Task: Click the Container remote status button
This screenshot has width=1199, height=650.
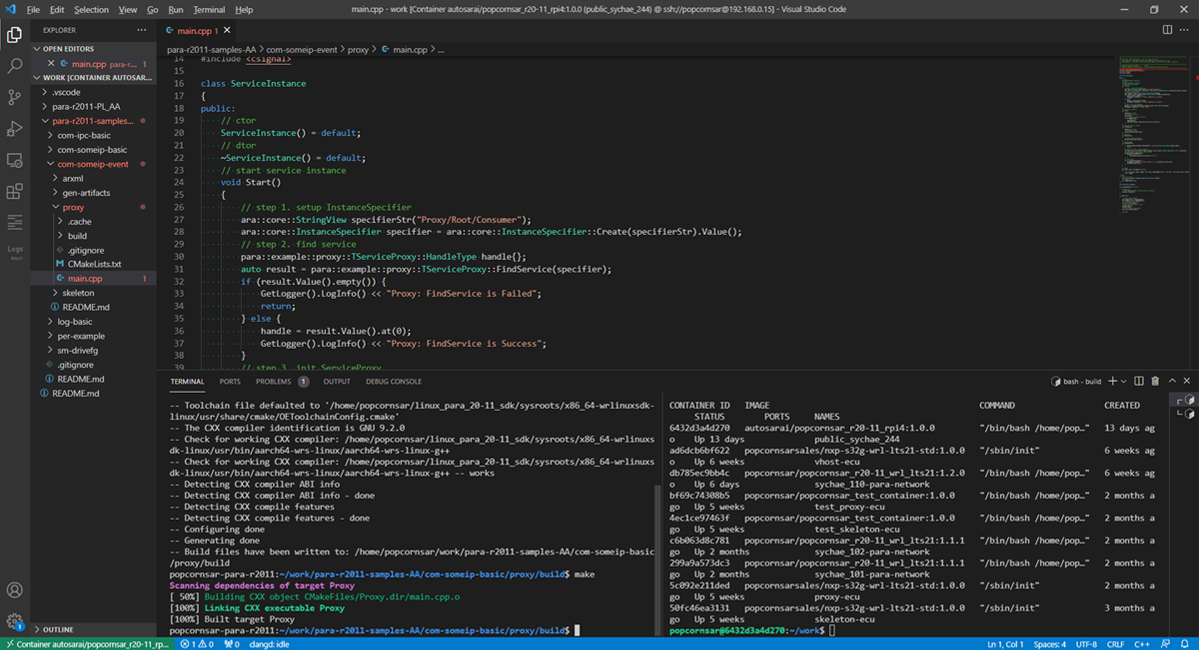Action: pyautogui.click(x=87, y=644)
